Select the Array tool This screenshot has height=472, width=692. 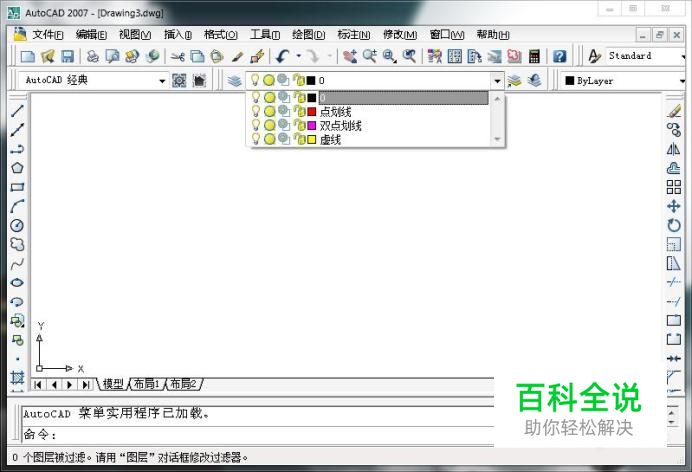click(x=674, y=187)
